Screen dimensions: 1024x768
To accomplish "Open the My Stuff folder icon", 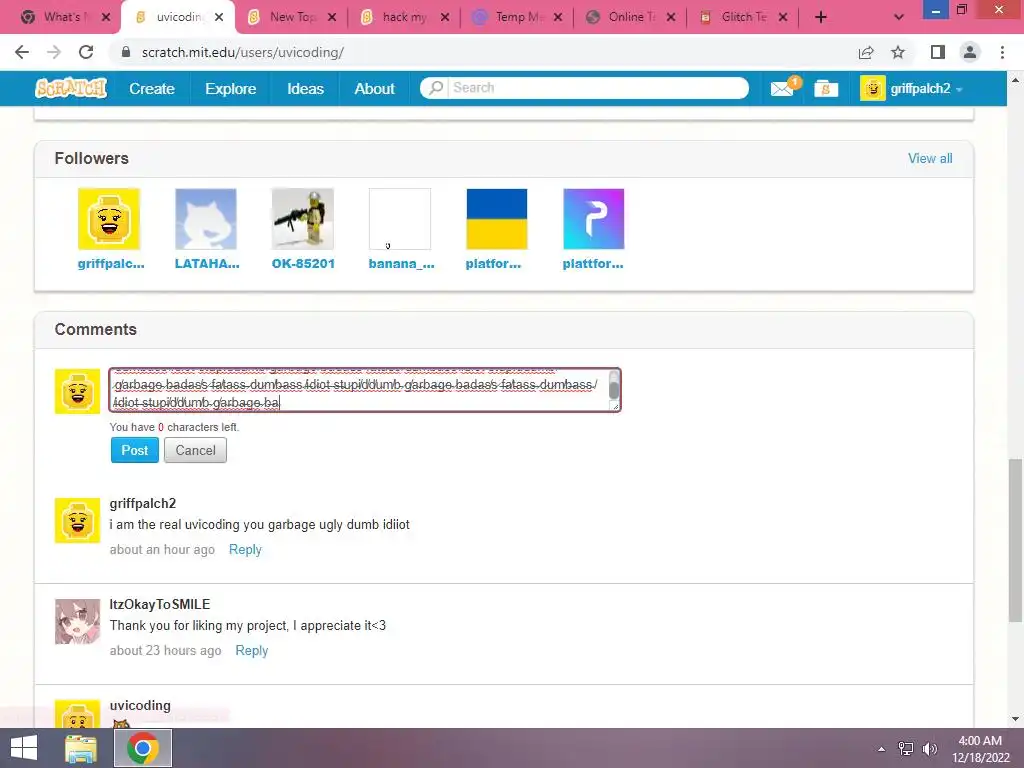I will pyautogui.click(x=825, y=89).
